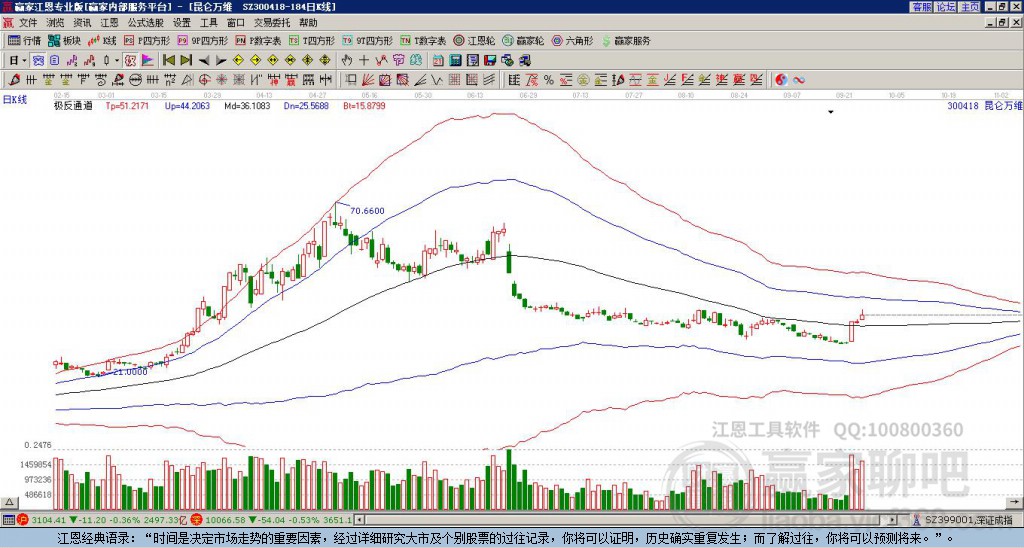Click the 权 price-adjustment toggle icon
Image resolution: width=1024 pixels, height=548 pixels.
pyautogui.click(x=130, y=61)
